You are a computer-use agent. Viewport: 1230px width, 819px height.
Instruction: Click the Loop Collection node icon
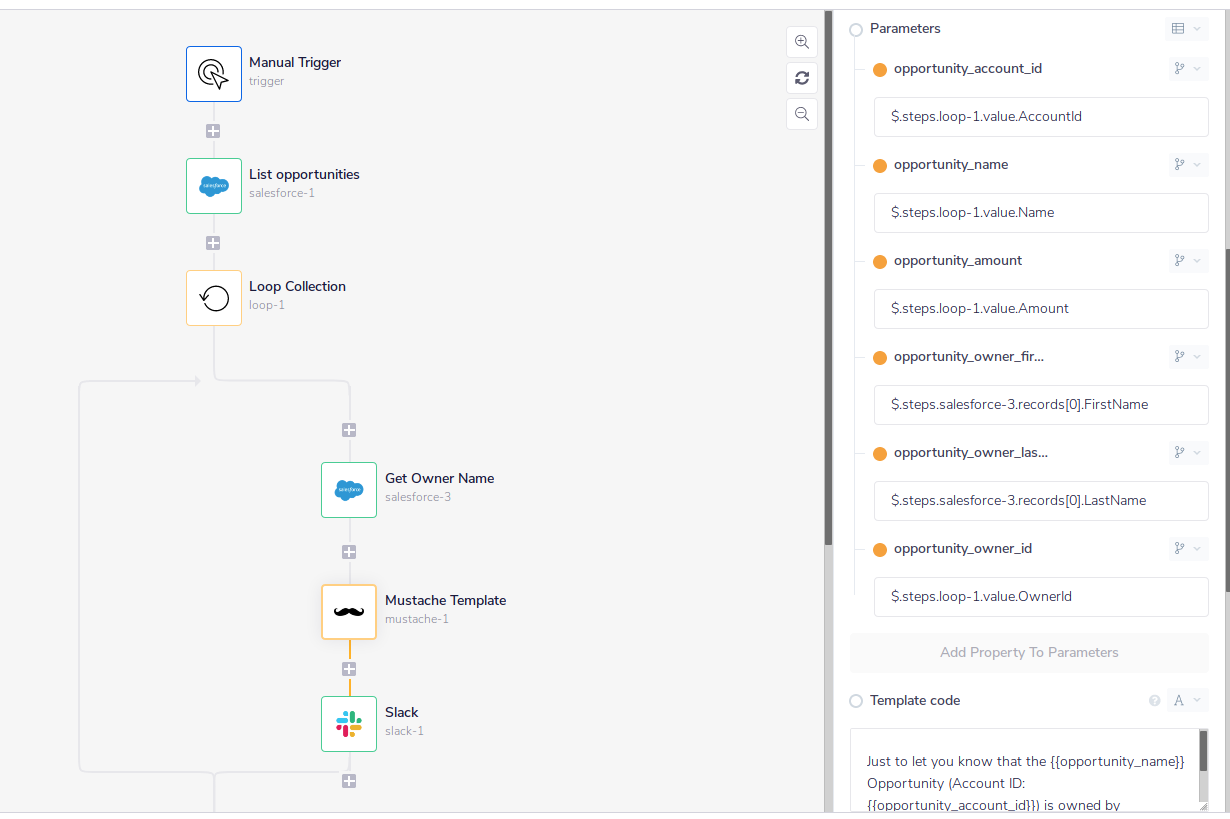(x=213, y=297)
